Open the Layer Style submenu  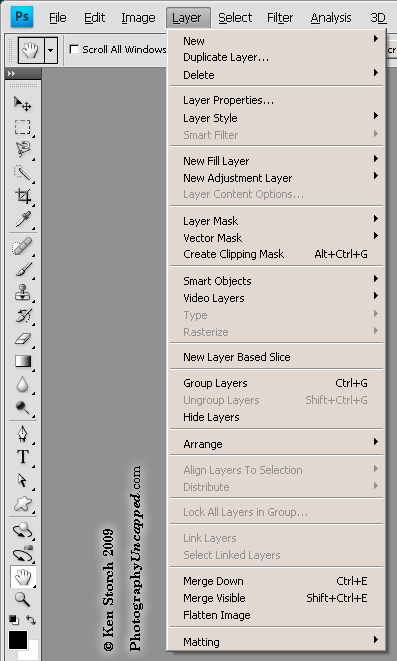(276, 118)
